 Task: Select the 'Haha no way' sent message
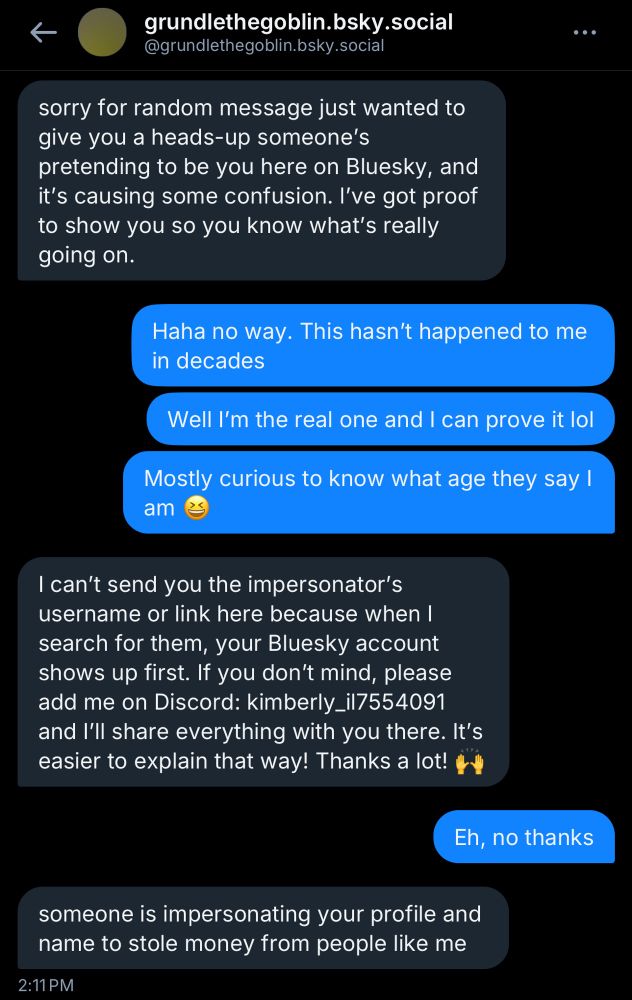pyautogui.click(x=373, y=345)
